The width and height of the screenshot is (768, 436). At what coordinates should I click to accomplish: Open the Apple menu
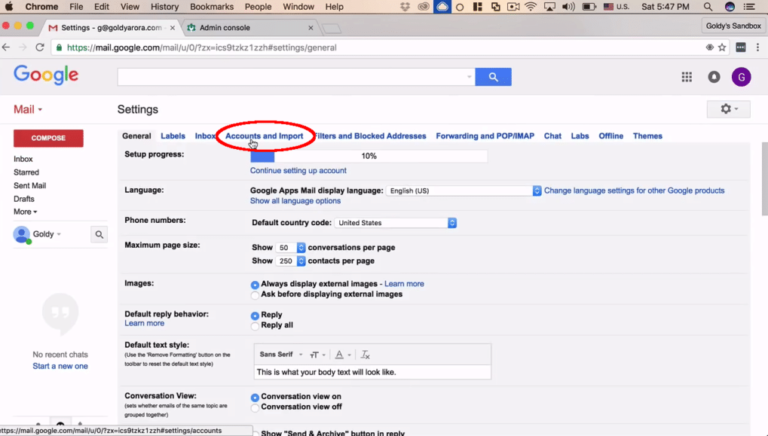9,7
